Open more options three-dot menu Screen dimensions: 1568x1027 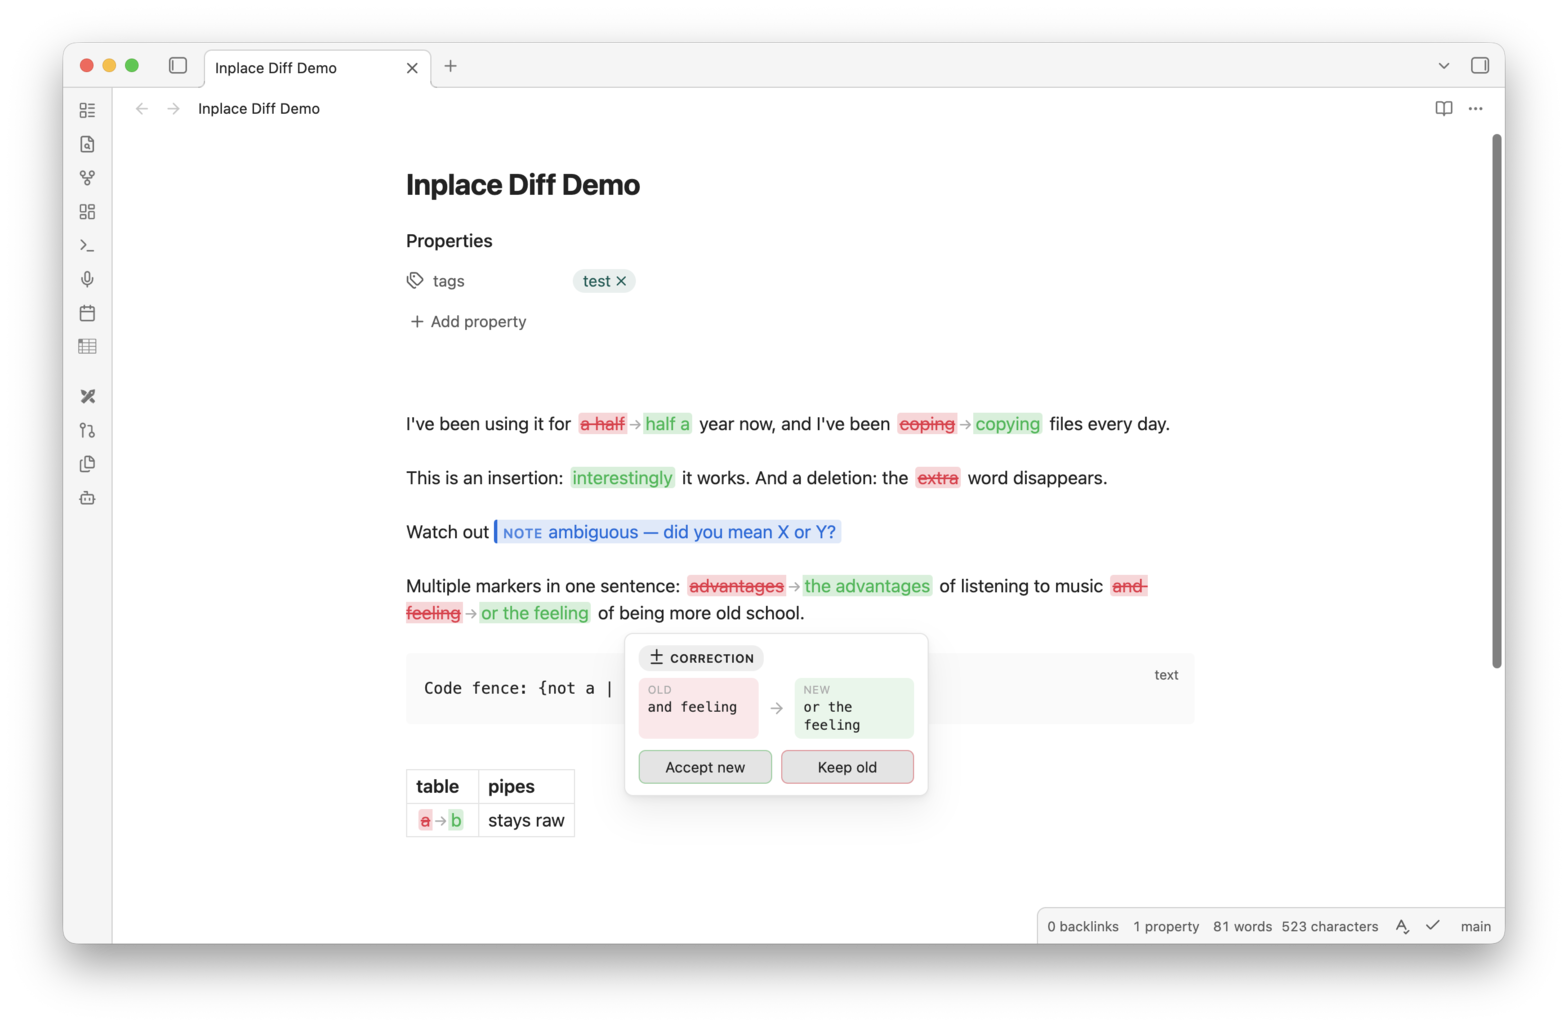point(1476,108)
